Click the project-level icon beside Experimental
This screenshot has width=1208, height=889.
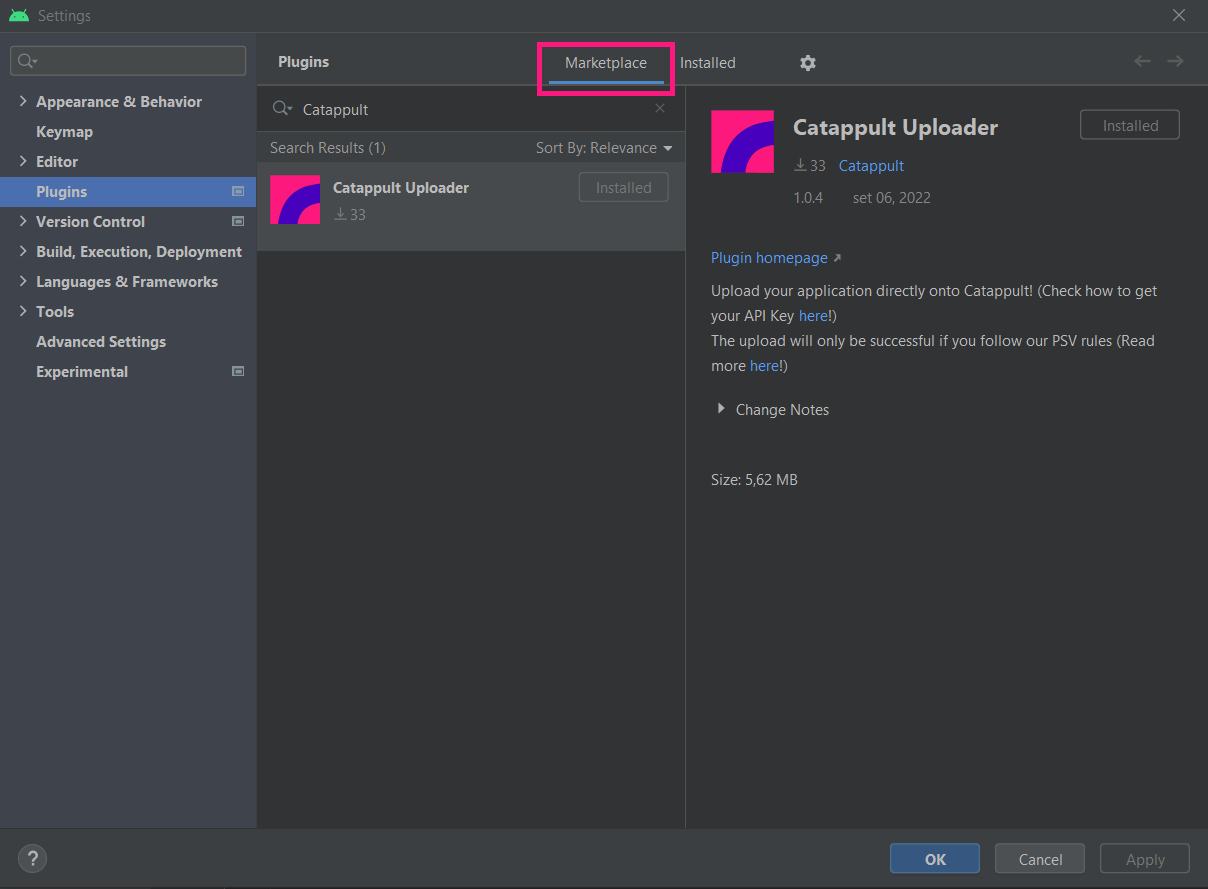tap(238, 371)
